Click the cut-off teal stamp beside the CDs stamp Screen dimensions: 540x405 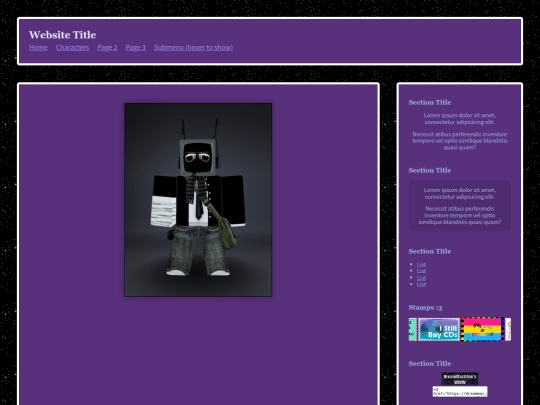tap(413, 330)
